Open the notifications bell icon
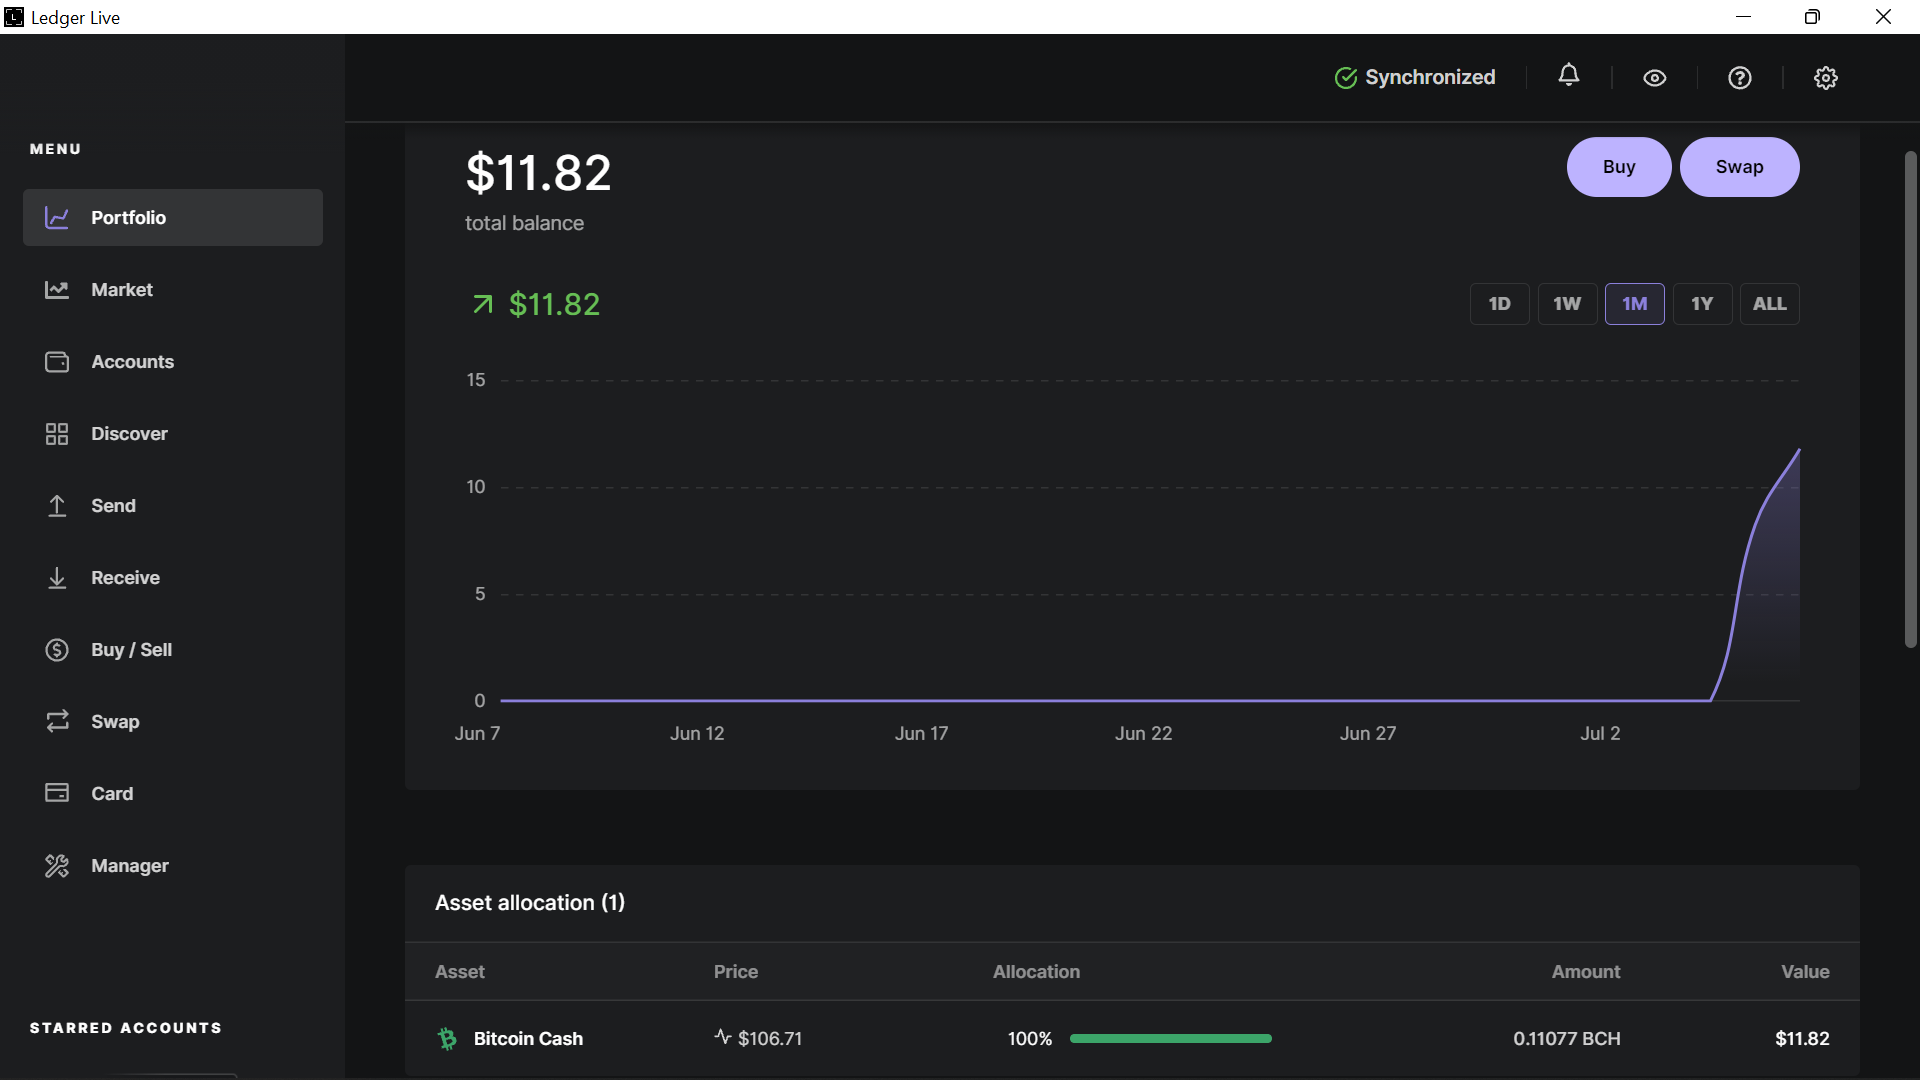The width and height of the screenshot is (1920, 1080). (x=1569, y=76)
